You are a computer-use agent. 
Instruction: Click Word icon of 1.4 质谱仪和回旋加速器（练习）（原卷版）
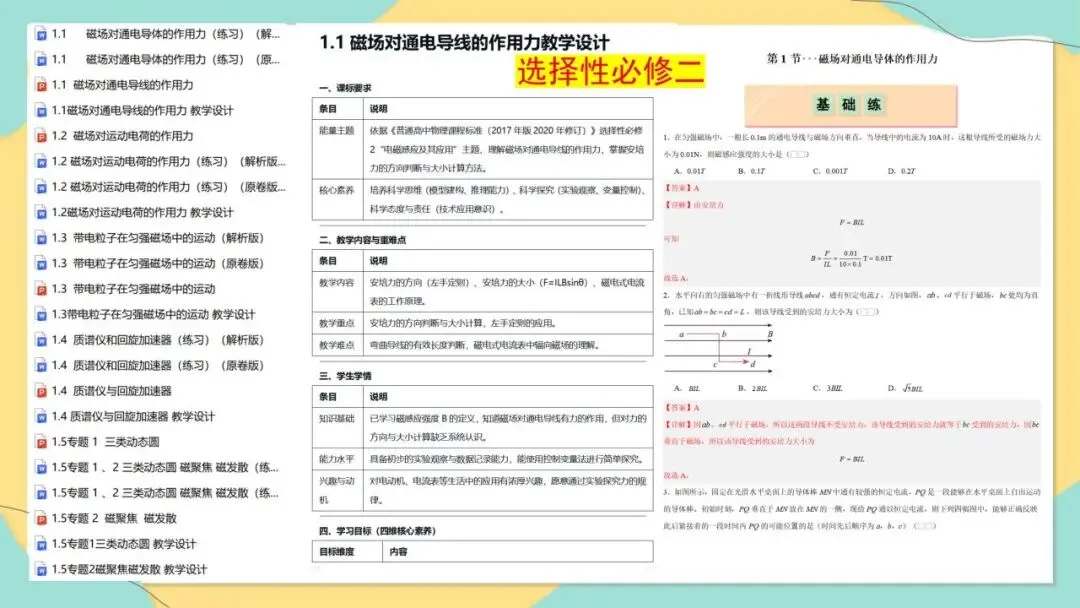click(41, 366)
